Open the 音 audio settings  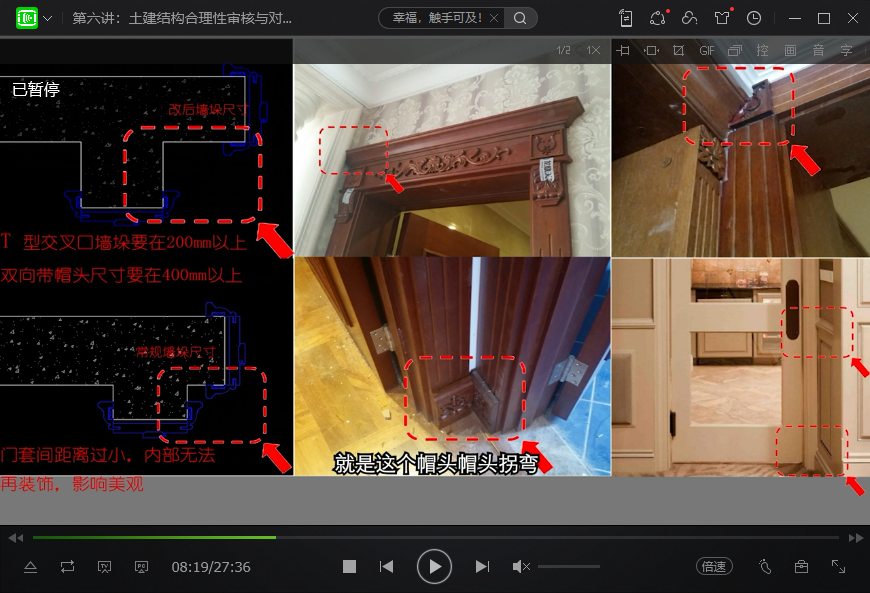point(818,50)
